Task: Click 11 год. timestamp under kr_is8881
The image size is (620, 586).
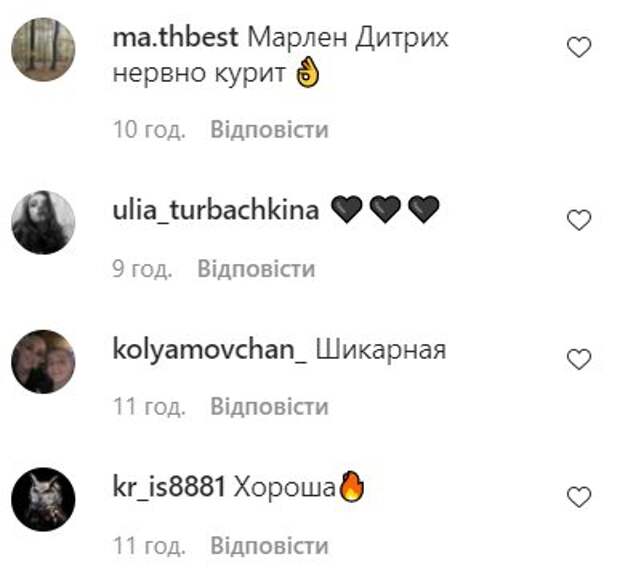Action: coord(149,546)
